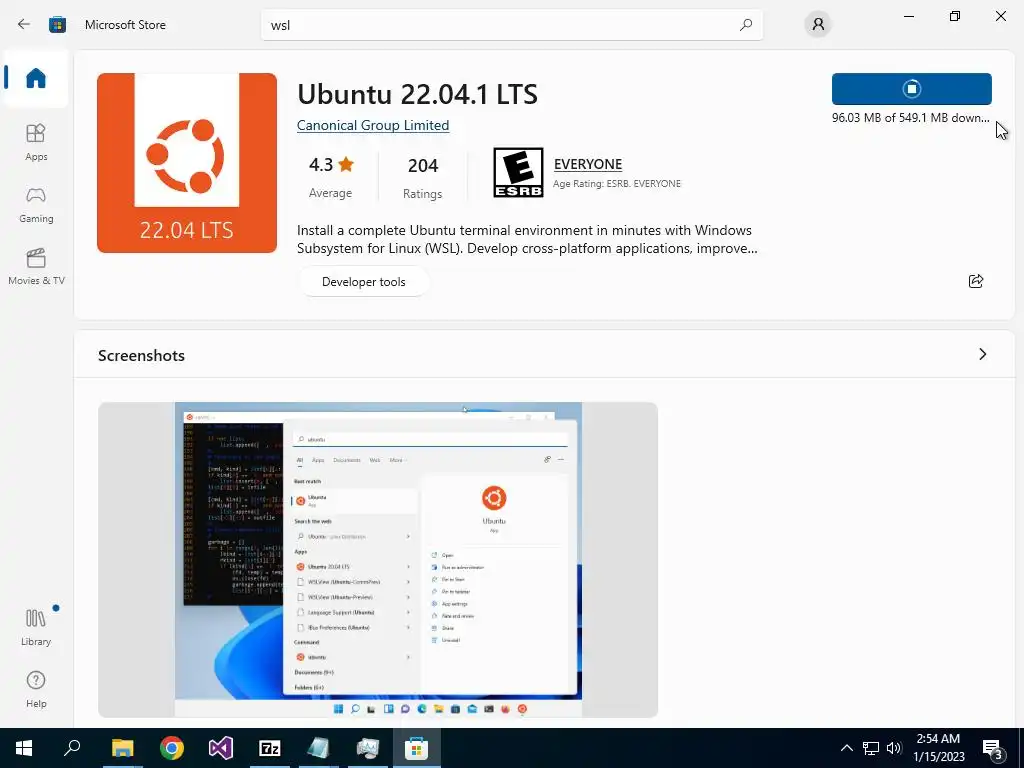Open the network status tray icon
The image size is (1024, 768).
pyautogui.click(x=871, y=748)
